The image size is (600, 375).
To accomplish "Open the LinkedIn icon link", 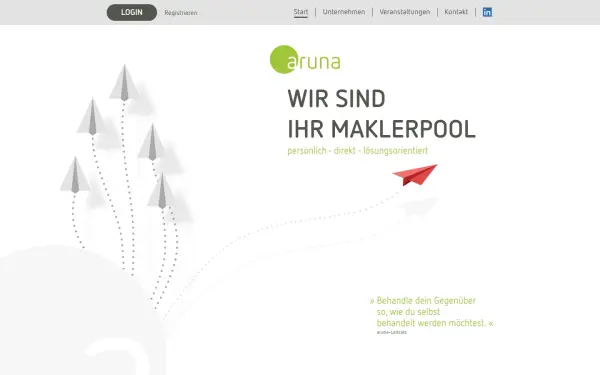I will [487, 12].
